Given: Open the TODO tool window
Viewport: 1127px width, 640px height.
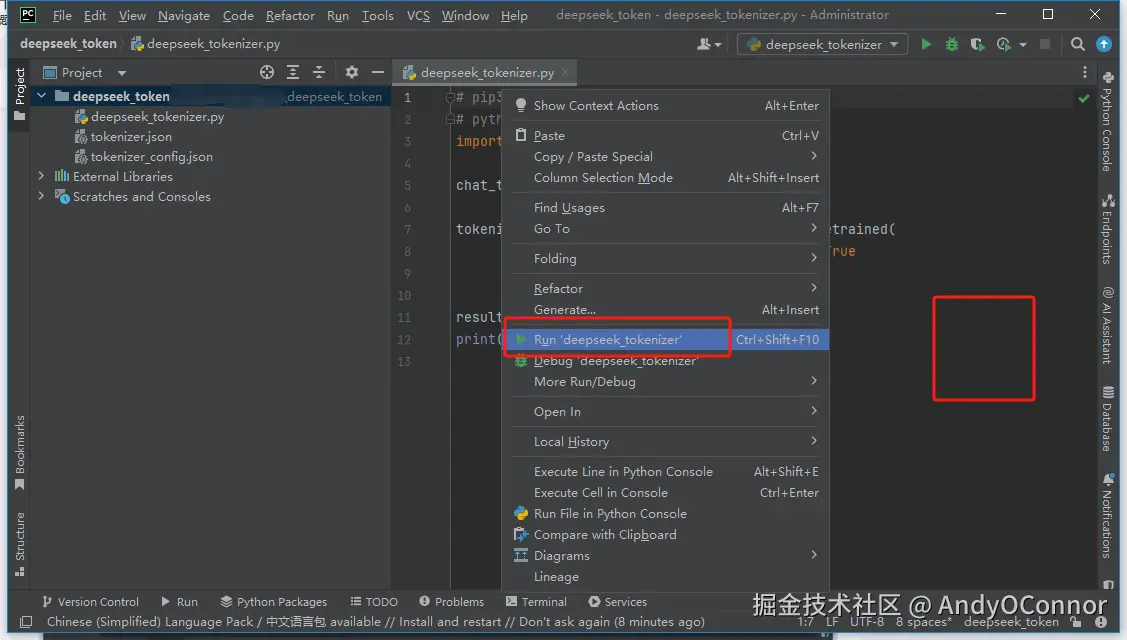Looking at the screenshot, I should 374,602.
